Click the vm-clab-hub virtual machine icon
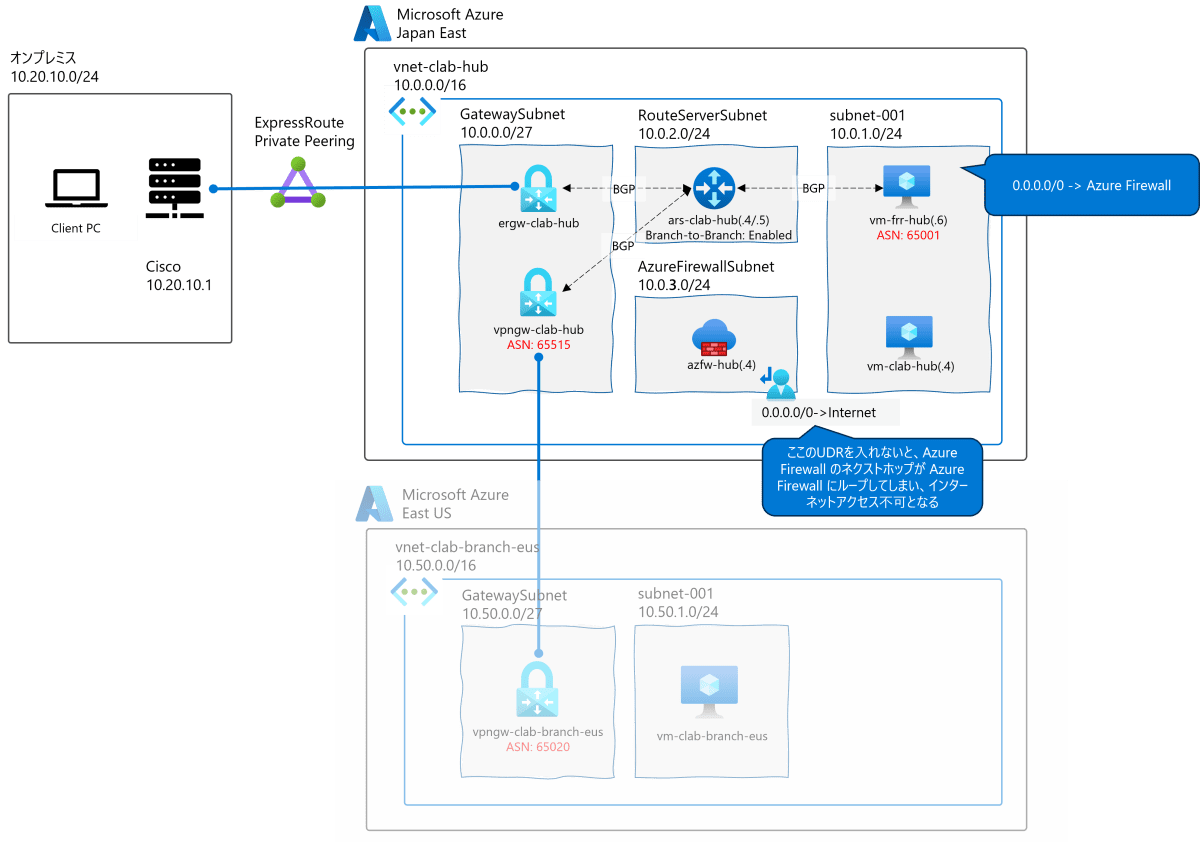 pos(909,337)
